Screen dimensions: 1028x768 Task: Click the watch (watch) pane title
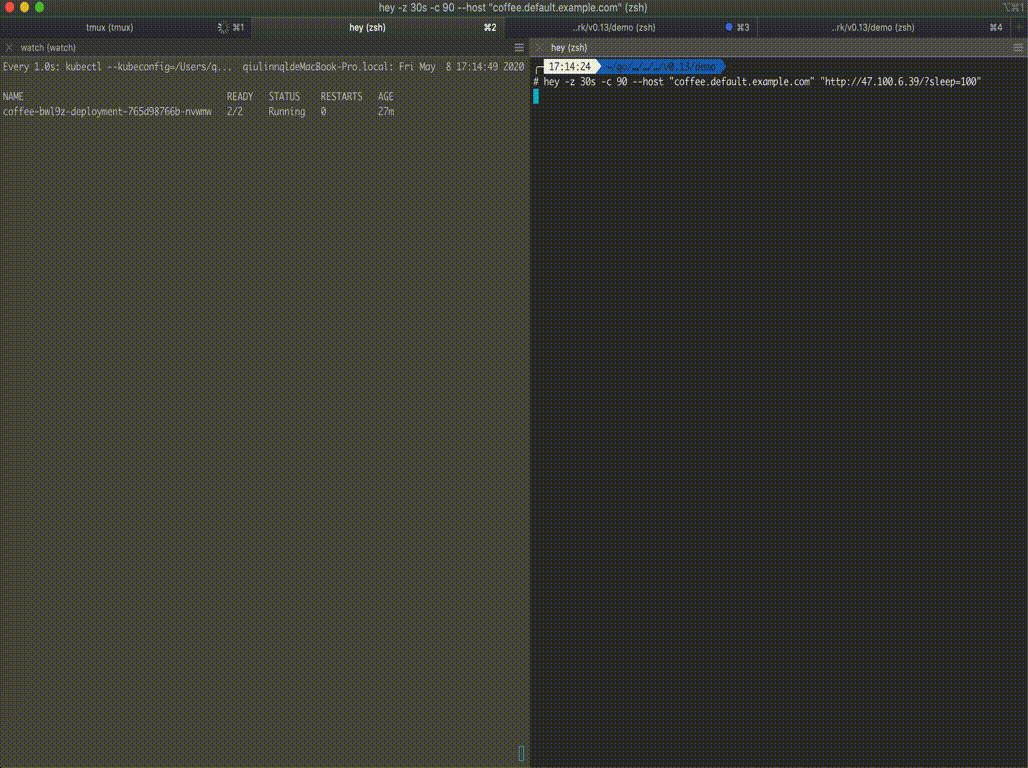(48, 48)
